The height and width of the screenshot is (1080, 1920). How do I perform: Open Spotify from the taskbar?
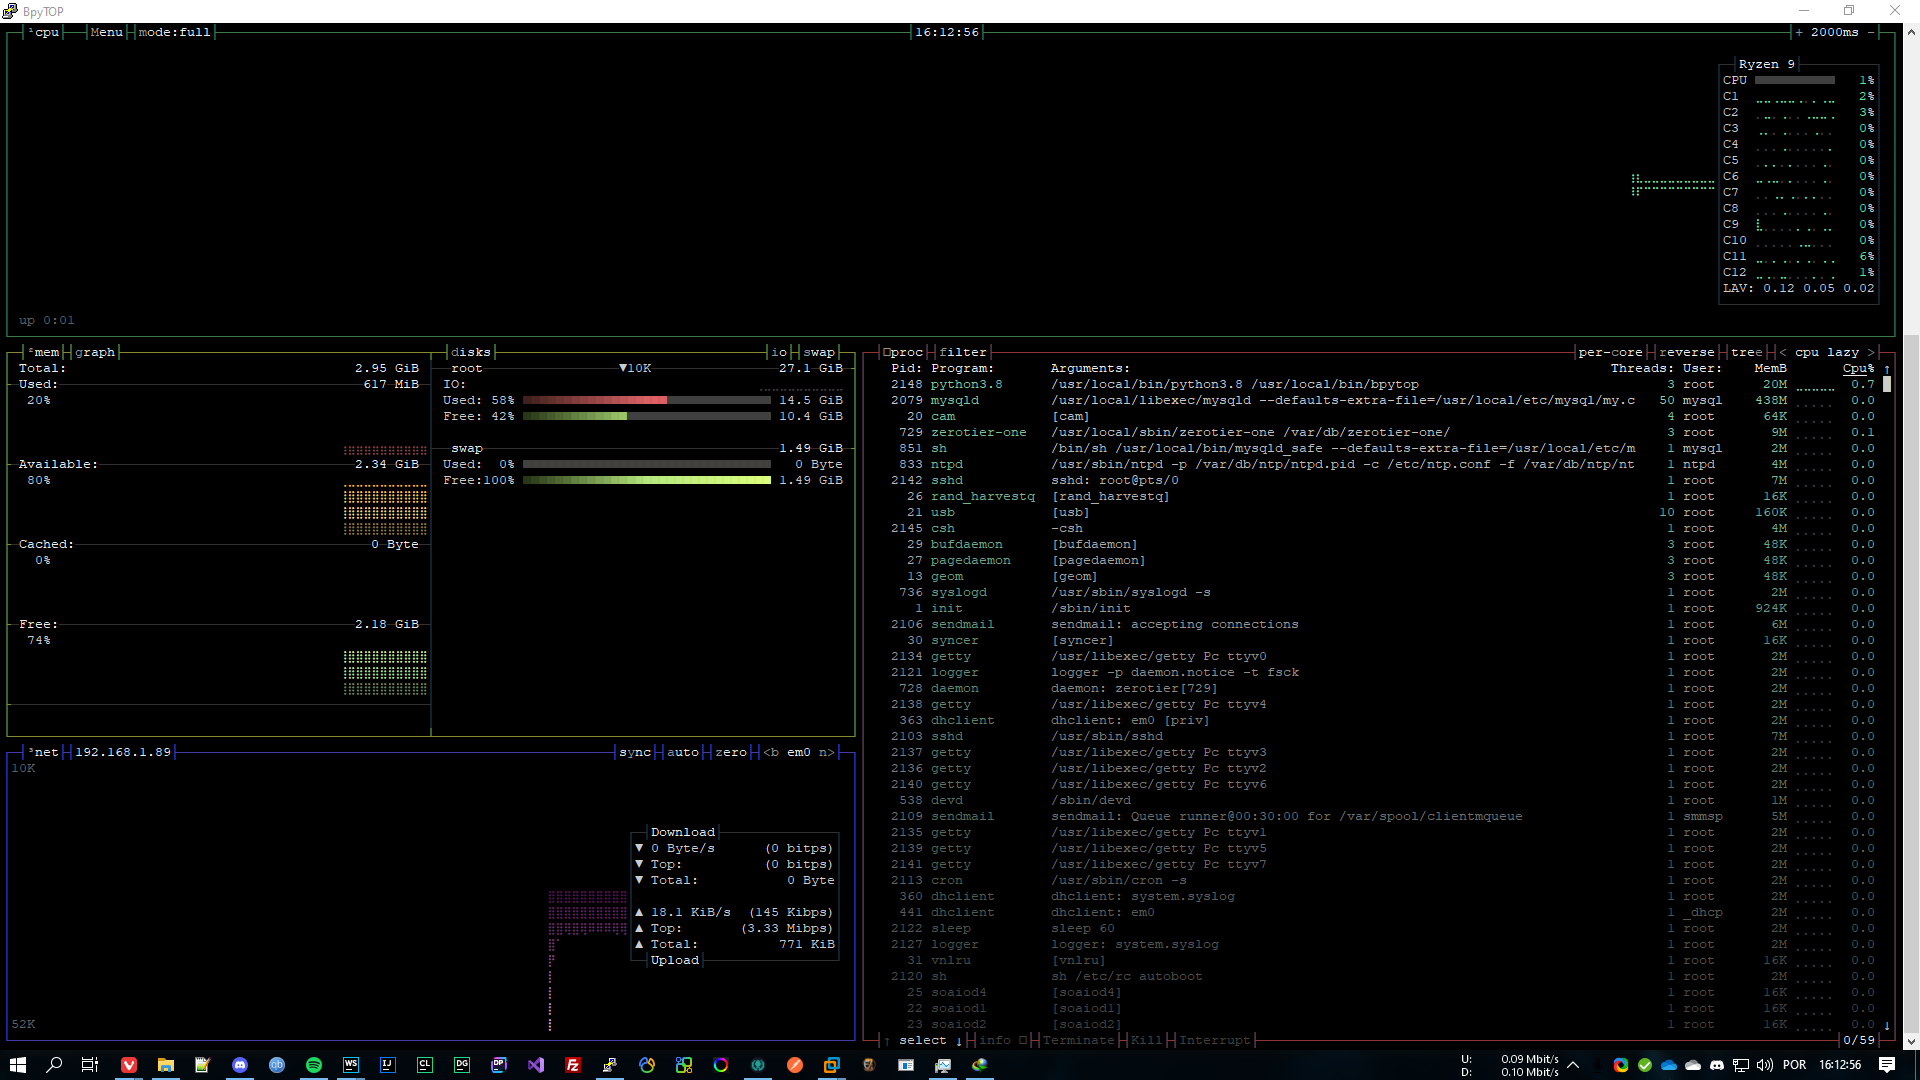(314, 1065)
